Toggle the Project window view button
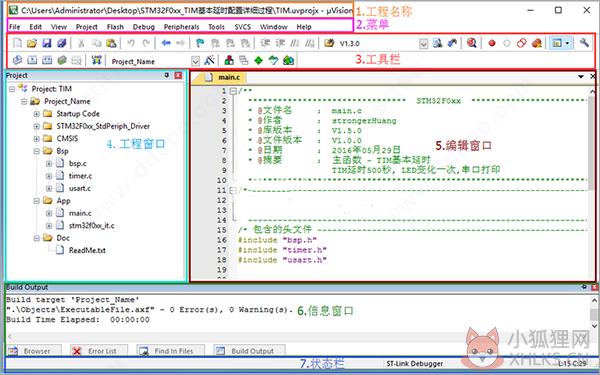Screen dimensions: 600x375 (x=557, y=43)
